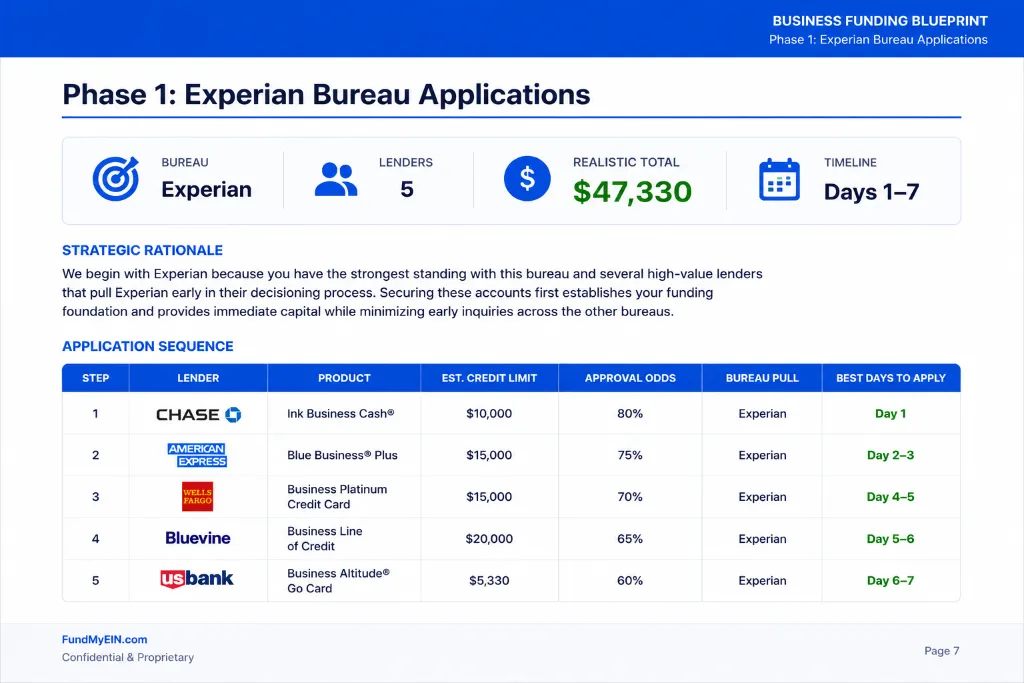The image size is (1024, 683).
Task: Click the Days 1–7 timeline value
Action: pyautogui.click(x=872, y=191)
